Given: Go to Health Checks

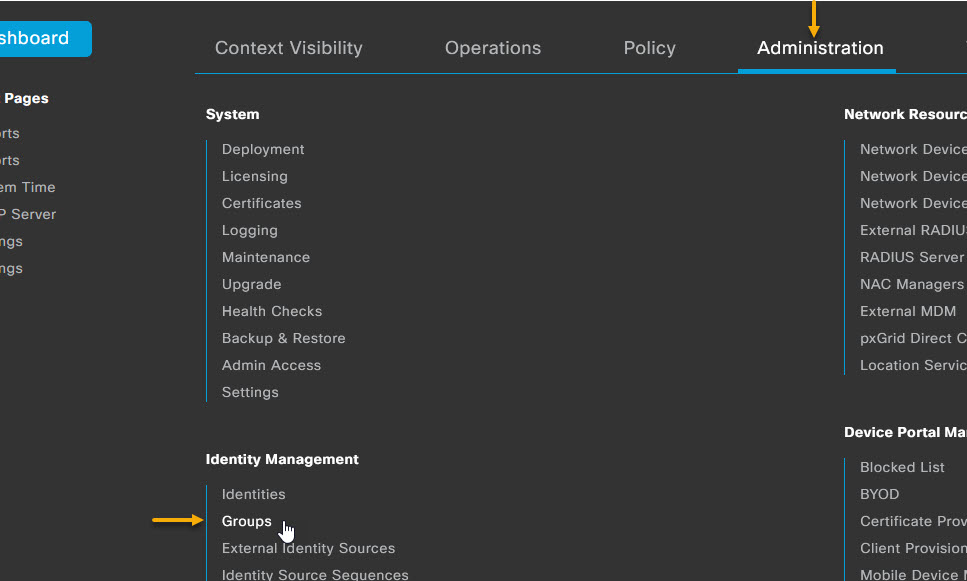Looking at the screenshot, I should pyautogui.click(x=272, y=311).
